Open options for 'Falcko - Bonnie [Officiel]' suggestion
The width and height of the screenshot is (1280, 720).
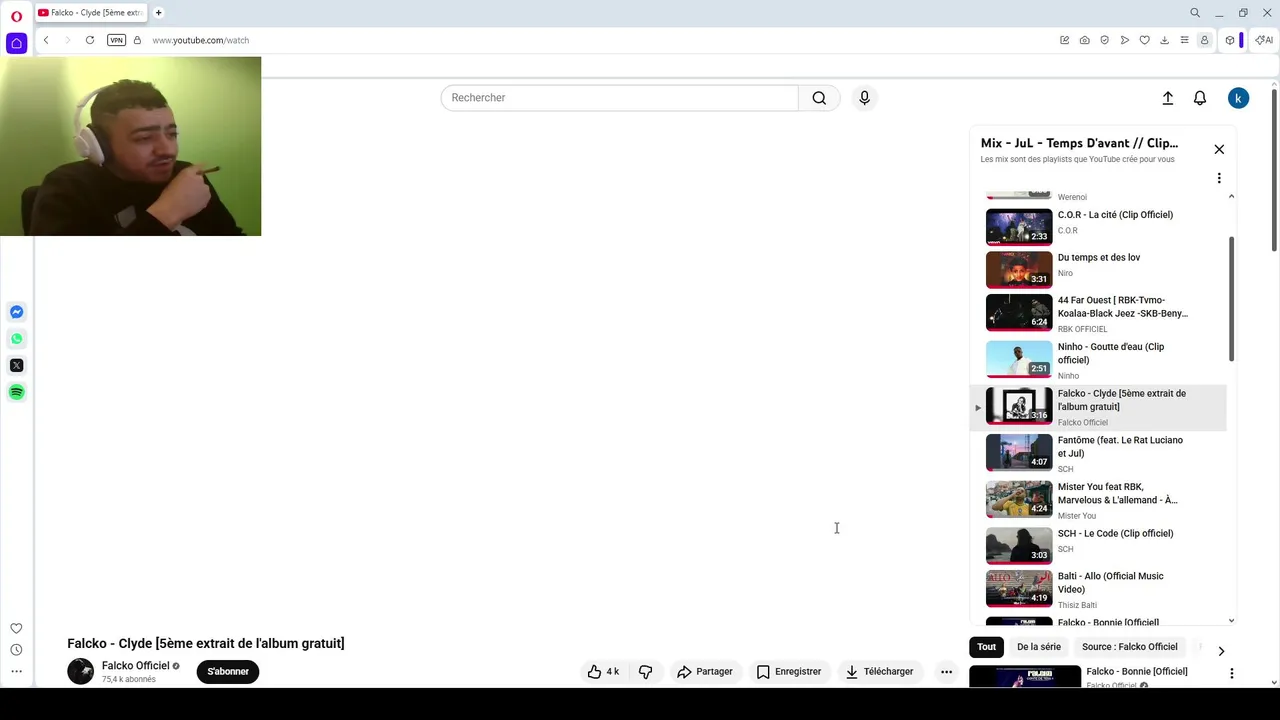click(1232, 674)
